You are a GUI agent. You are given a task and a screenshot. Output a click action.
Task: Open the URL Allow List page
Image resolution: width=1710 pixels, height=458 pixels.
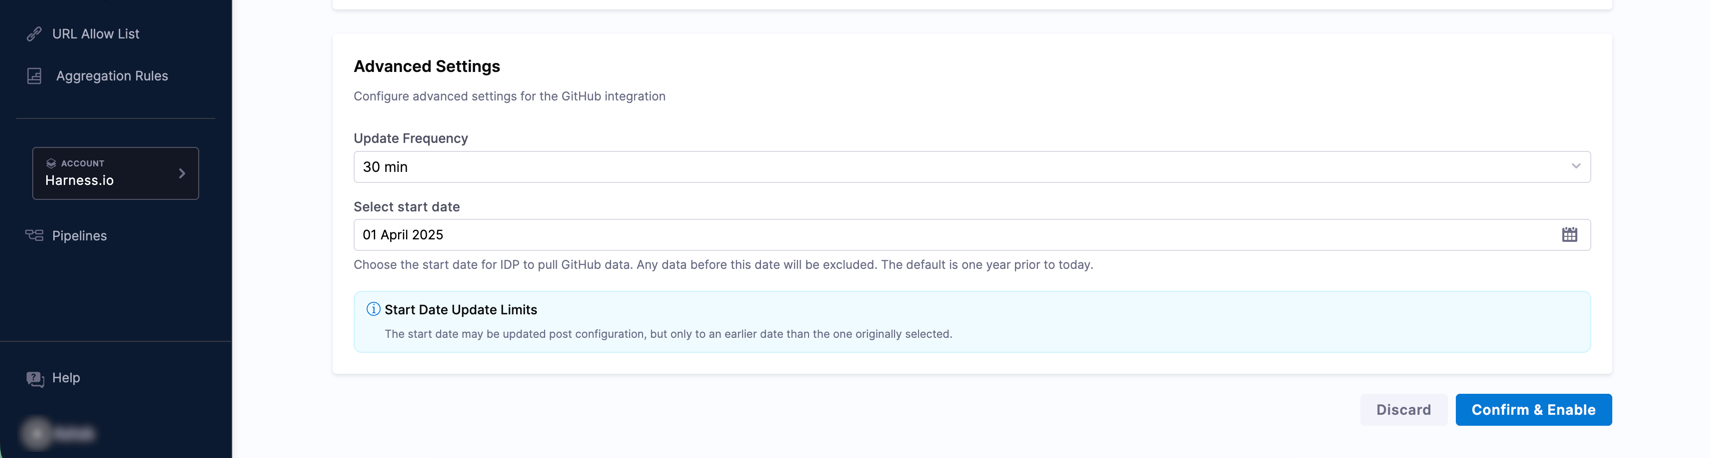pyautogui.click(x=95, y=34)
